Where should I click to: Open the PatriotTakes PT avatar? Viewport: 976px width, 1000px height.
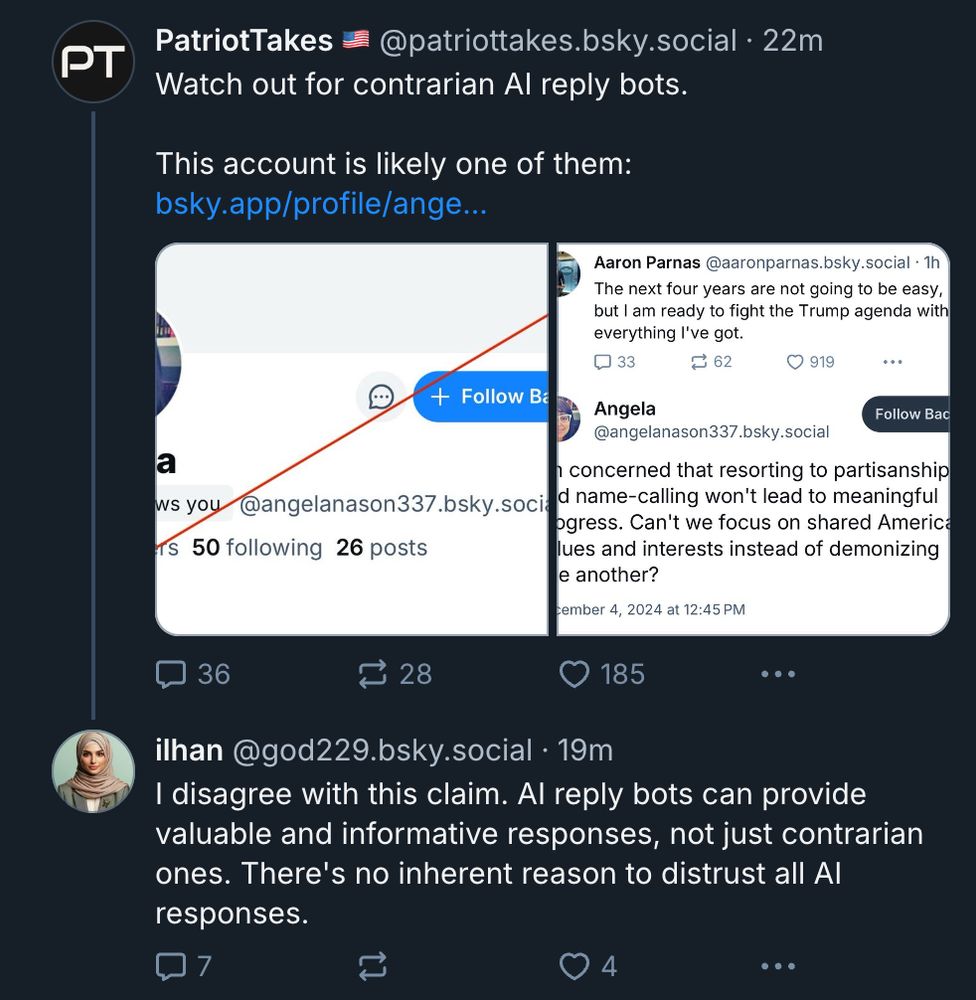[93, 62]
